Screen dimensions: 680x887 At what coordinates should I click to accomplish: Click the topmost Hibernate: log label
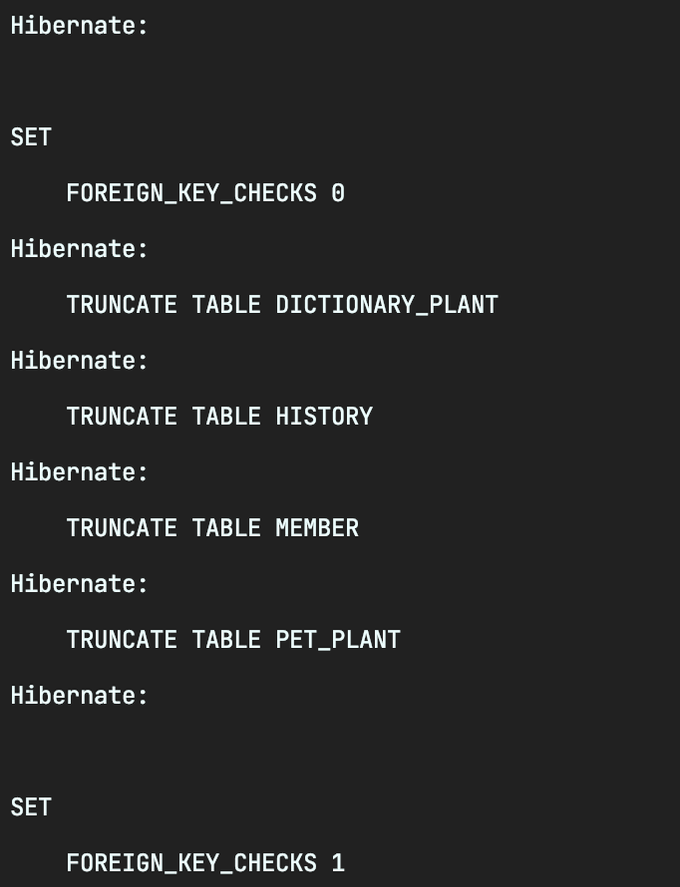[x=79, y=25]
